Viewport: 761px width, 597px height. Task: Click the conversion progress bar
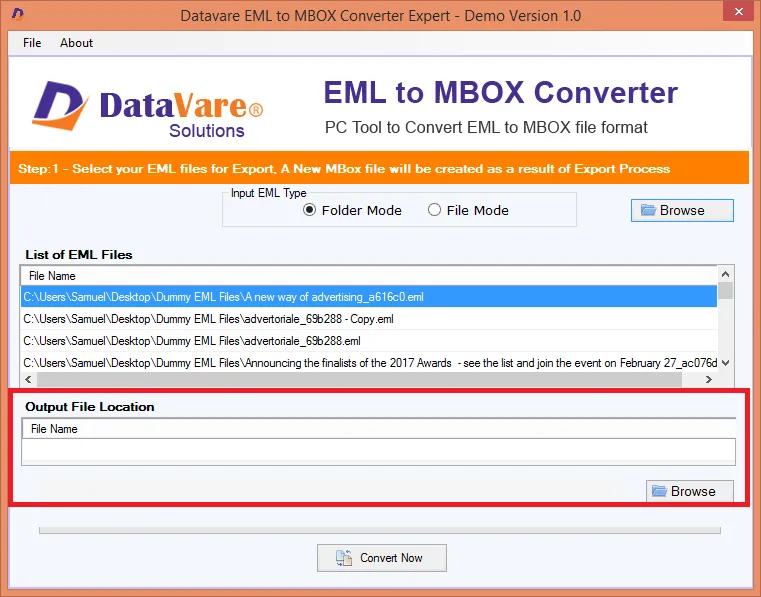coord(380,531)
